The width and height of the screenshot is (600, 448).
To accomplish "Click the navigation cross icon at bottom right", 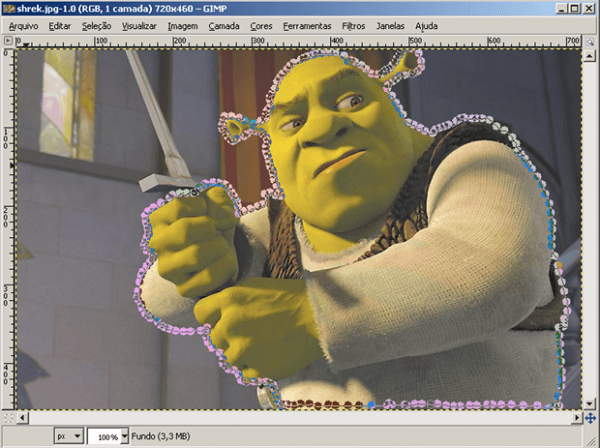I will click(x=590, y=418).
